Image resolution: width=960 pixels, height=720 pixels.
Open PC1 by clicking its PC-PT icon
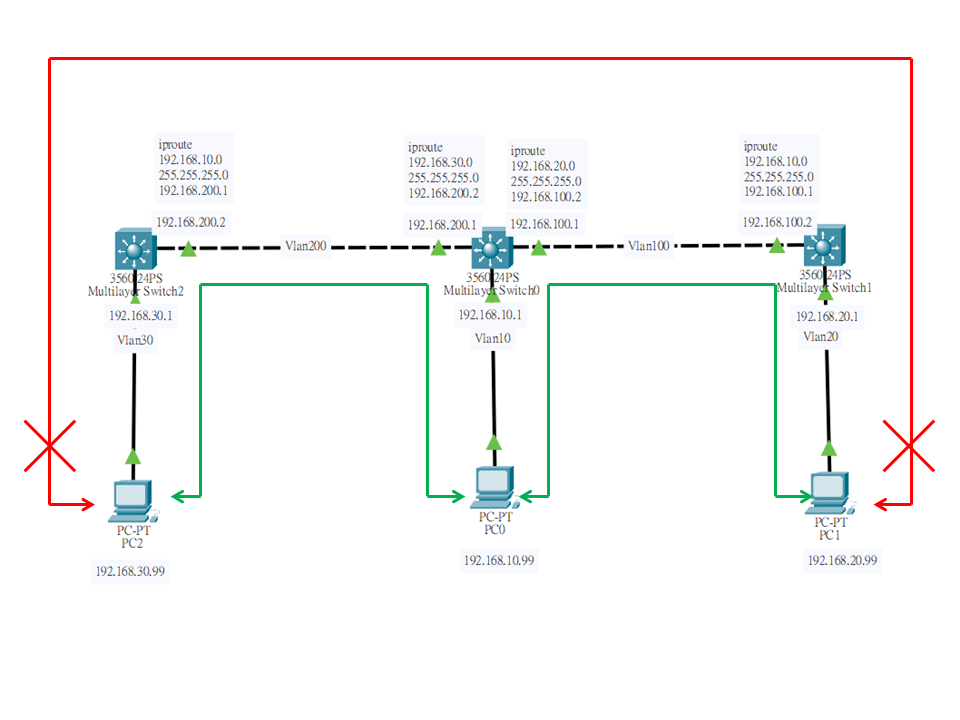click(x=829, y=493)
